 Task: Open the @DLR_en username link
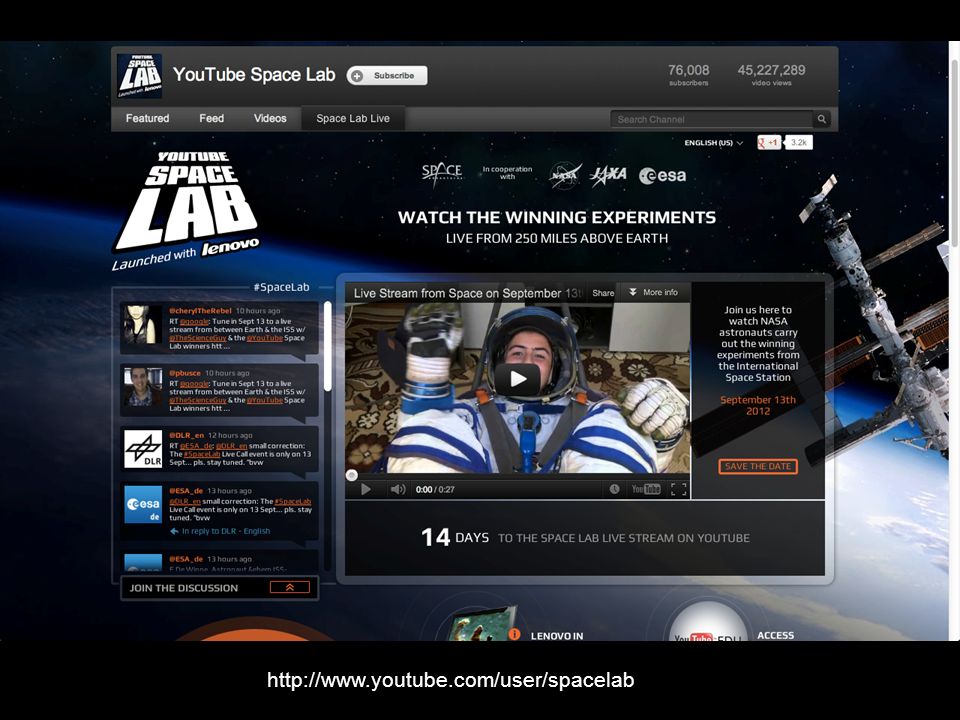click(x=186, y=435)
